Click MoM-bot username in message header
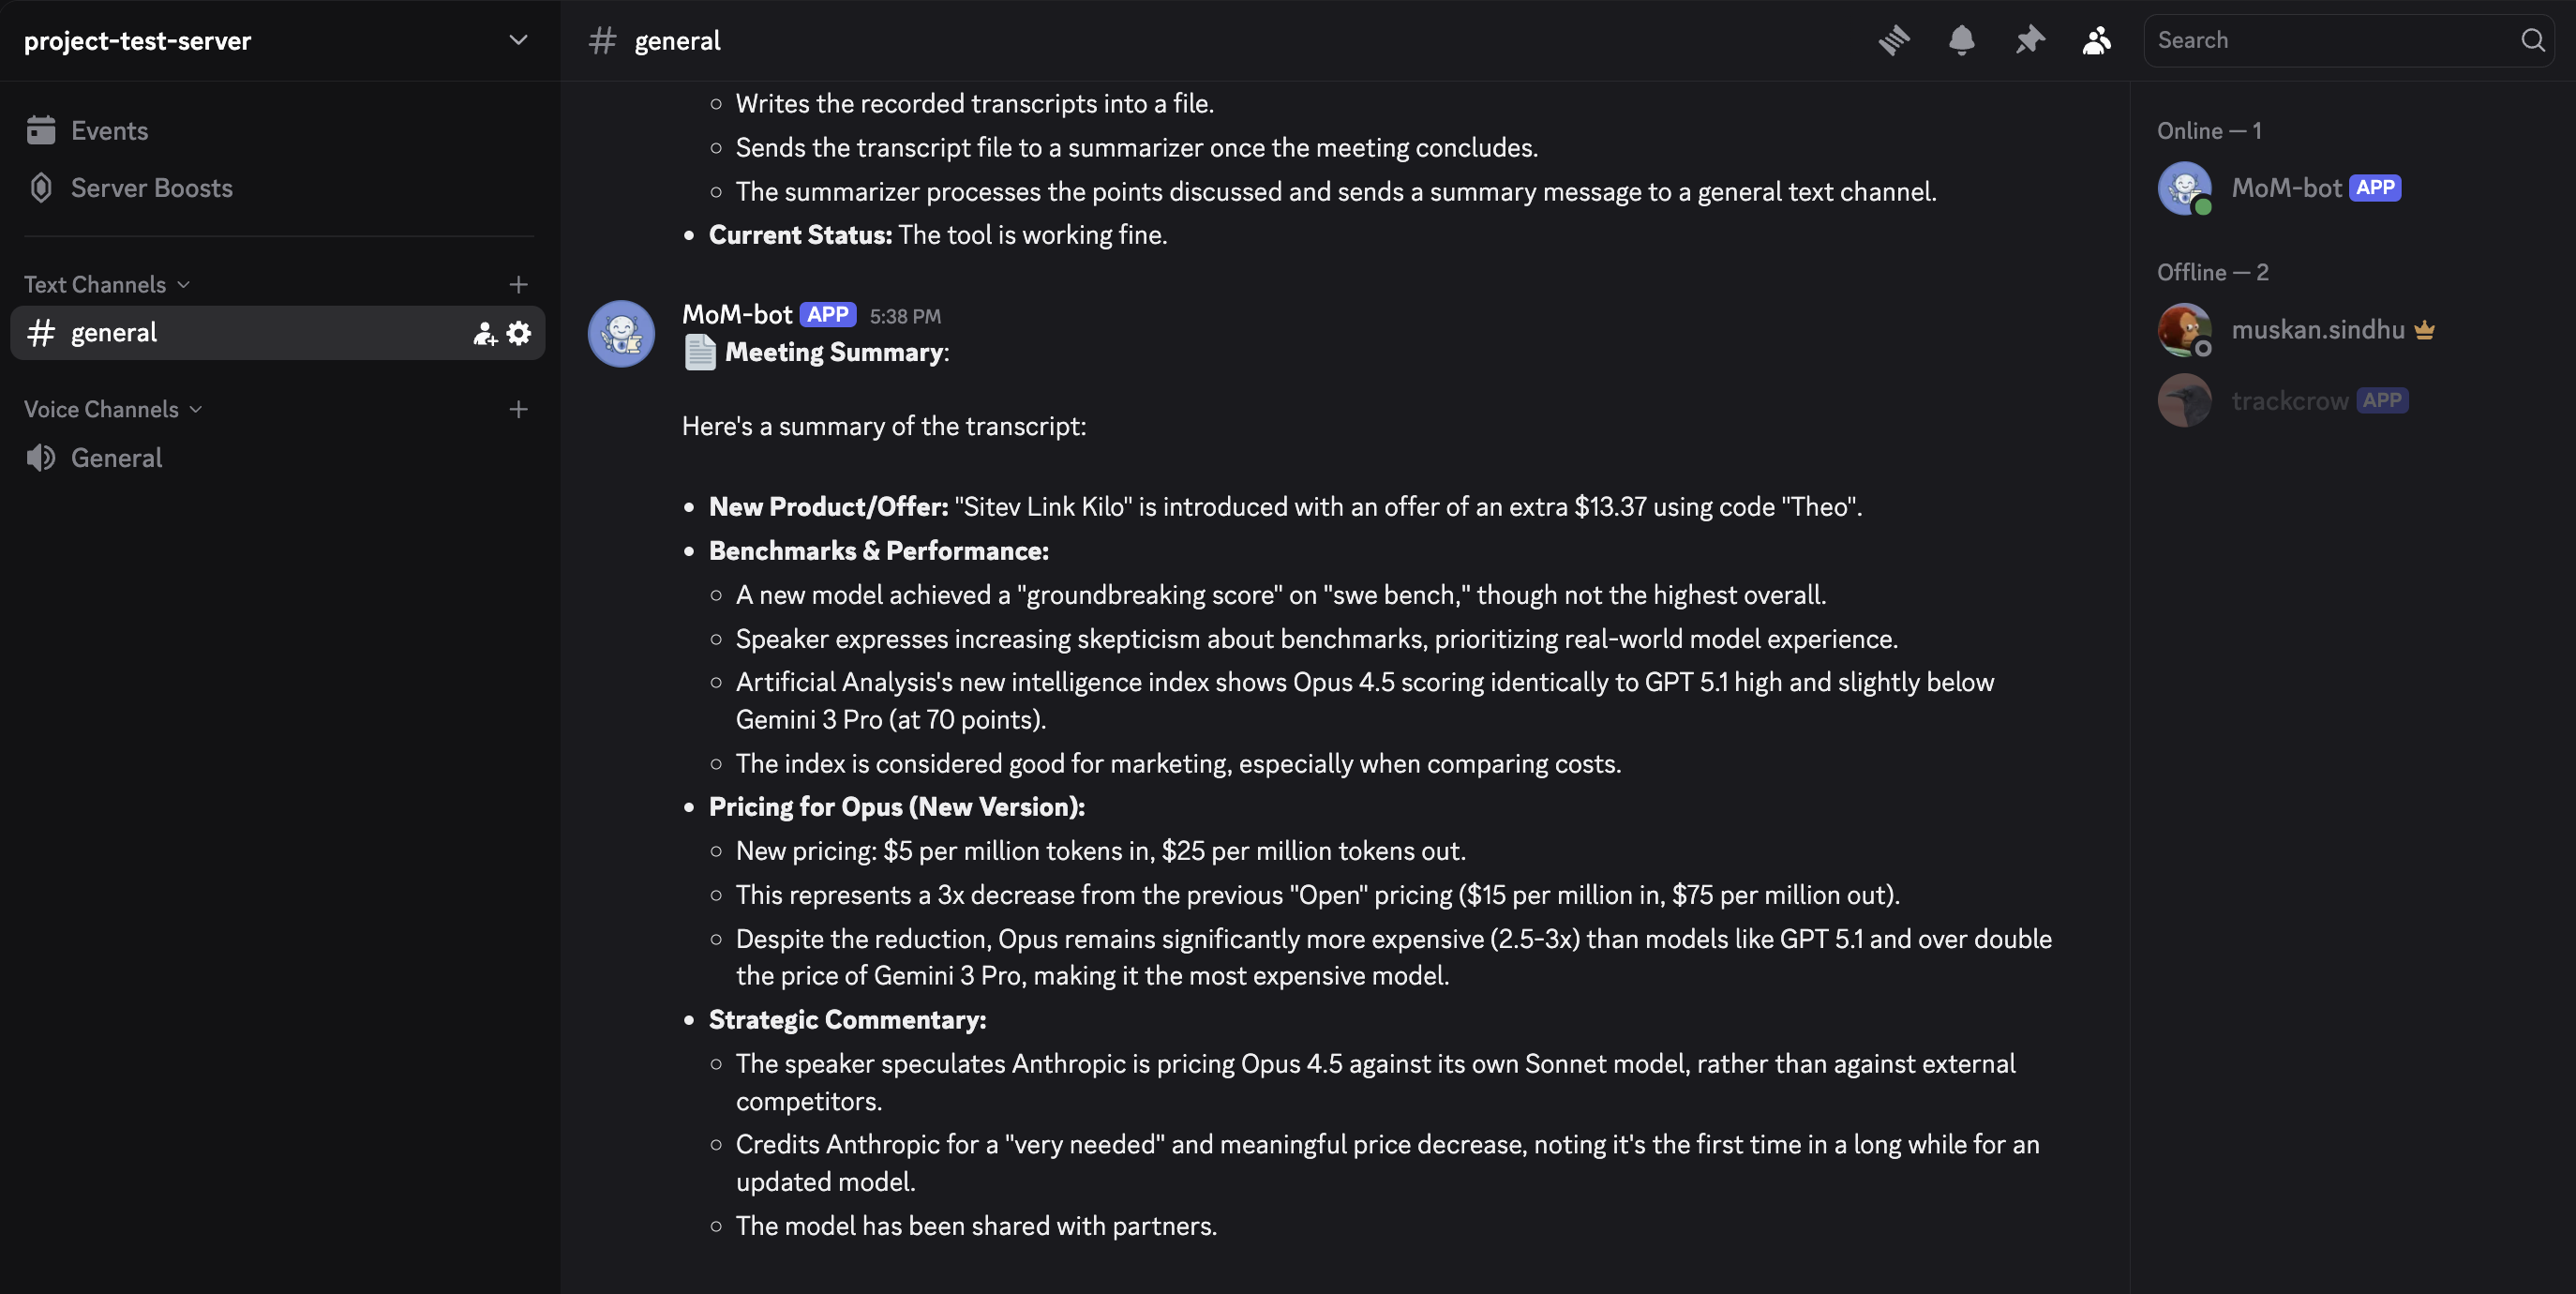 tap(737, 314)
